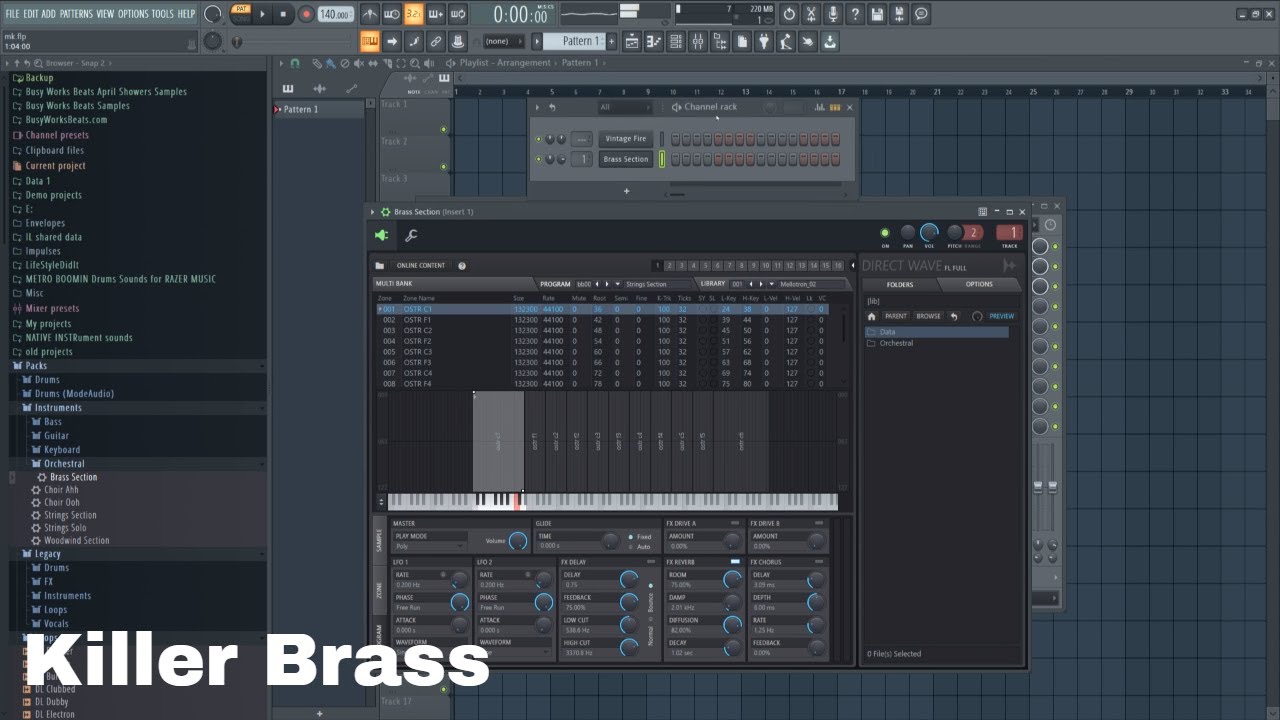Toggle the FX Reverb enable switch
The height and width of the screenshot is (720, 1280).
[735, 562]
